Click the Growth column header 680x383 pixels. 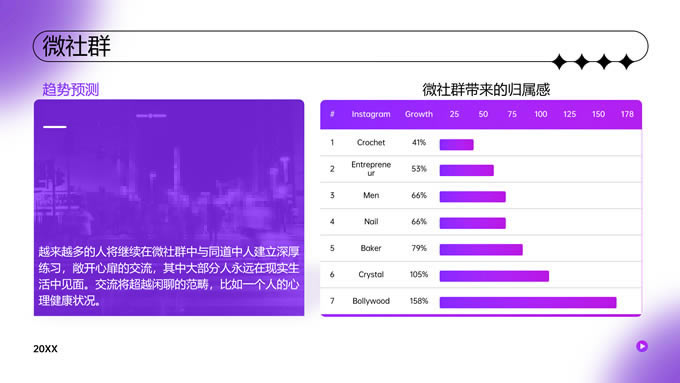(419, 114)
